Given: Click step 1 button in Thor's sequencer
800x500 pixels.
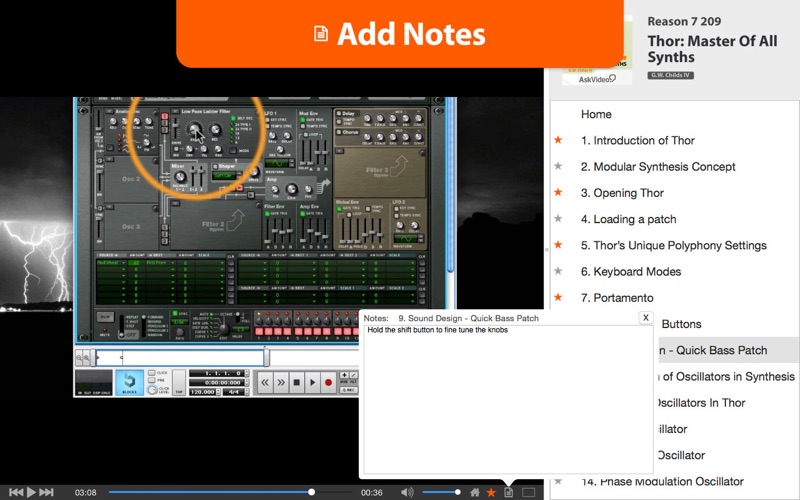Looking at the screenshot, I should pyautogui.click(x=259, y=332).
